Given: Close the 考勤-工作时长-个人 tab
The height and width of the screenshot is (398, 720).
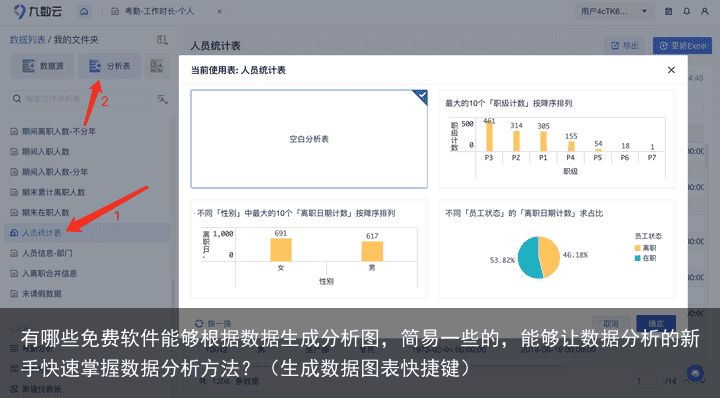Looking at the screenshot, I should [219, 11].
